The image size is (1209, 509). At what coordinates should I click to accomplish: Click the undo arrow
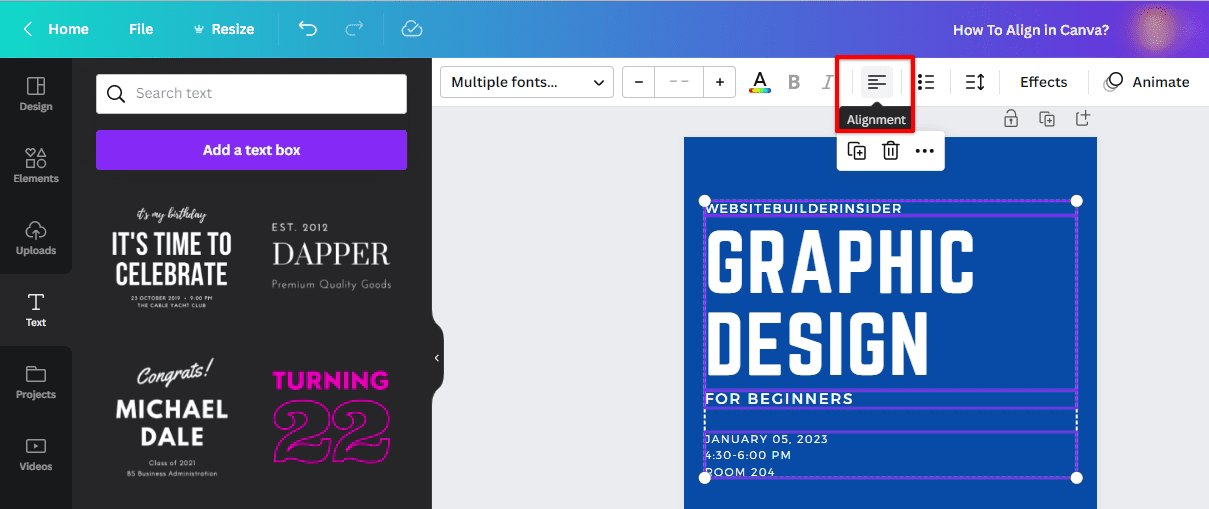click(308, 29)
